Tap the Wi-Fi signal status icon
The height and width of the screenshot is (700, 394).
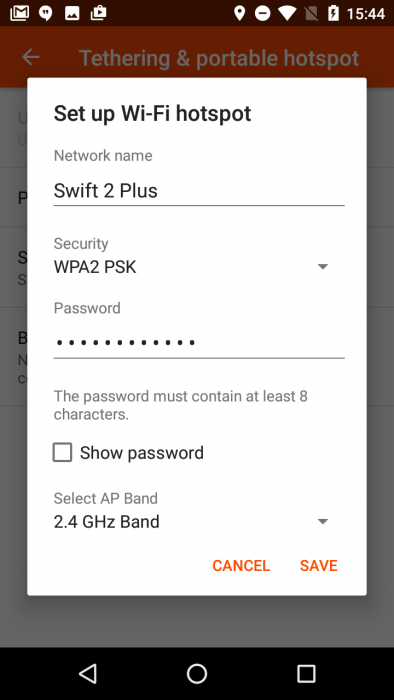pyautogui.click(x=286, y=13)
